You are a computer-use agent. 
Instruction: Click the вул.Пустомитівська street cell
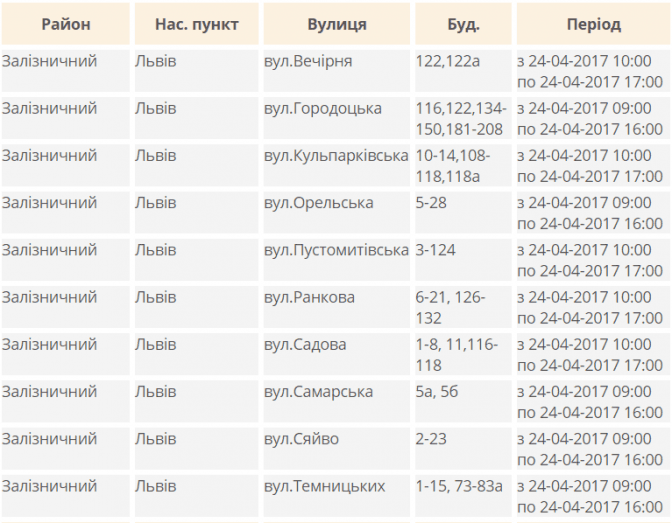[x=336, y=250]
